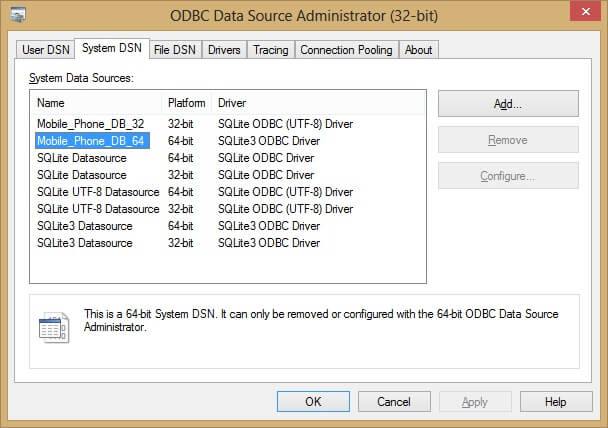Select the Mobile_Phone_DB_64 entry
The width and height of the screenshot is (608, 428).
(x=91, y=141)
